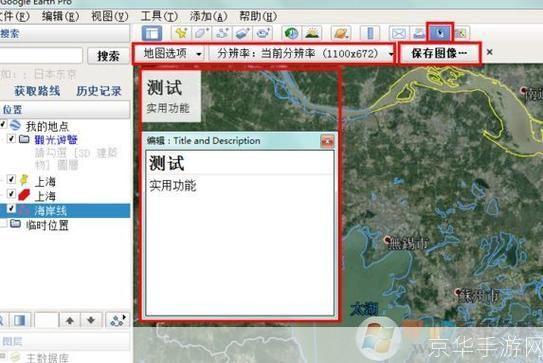Viewport: 543px width, 363px height.
Task: Open the ruler tool
Action: point(370,33)
